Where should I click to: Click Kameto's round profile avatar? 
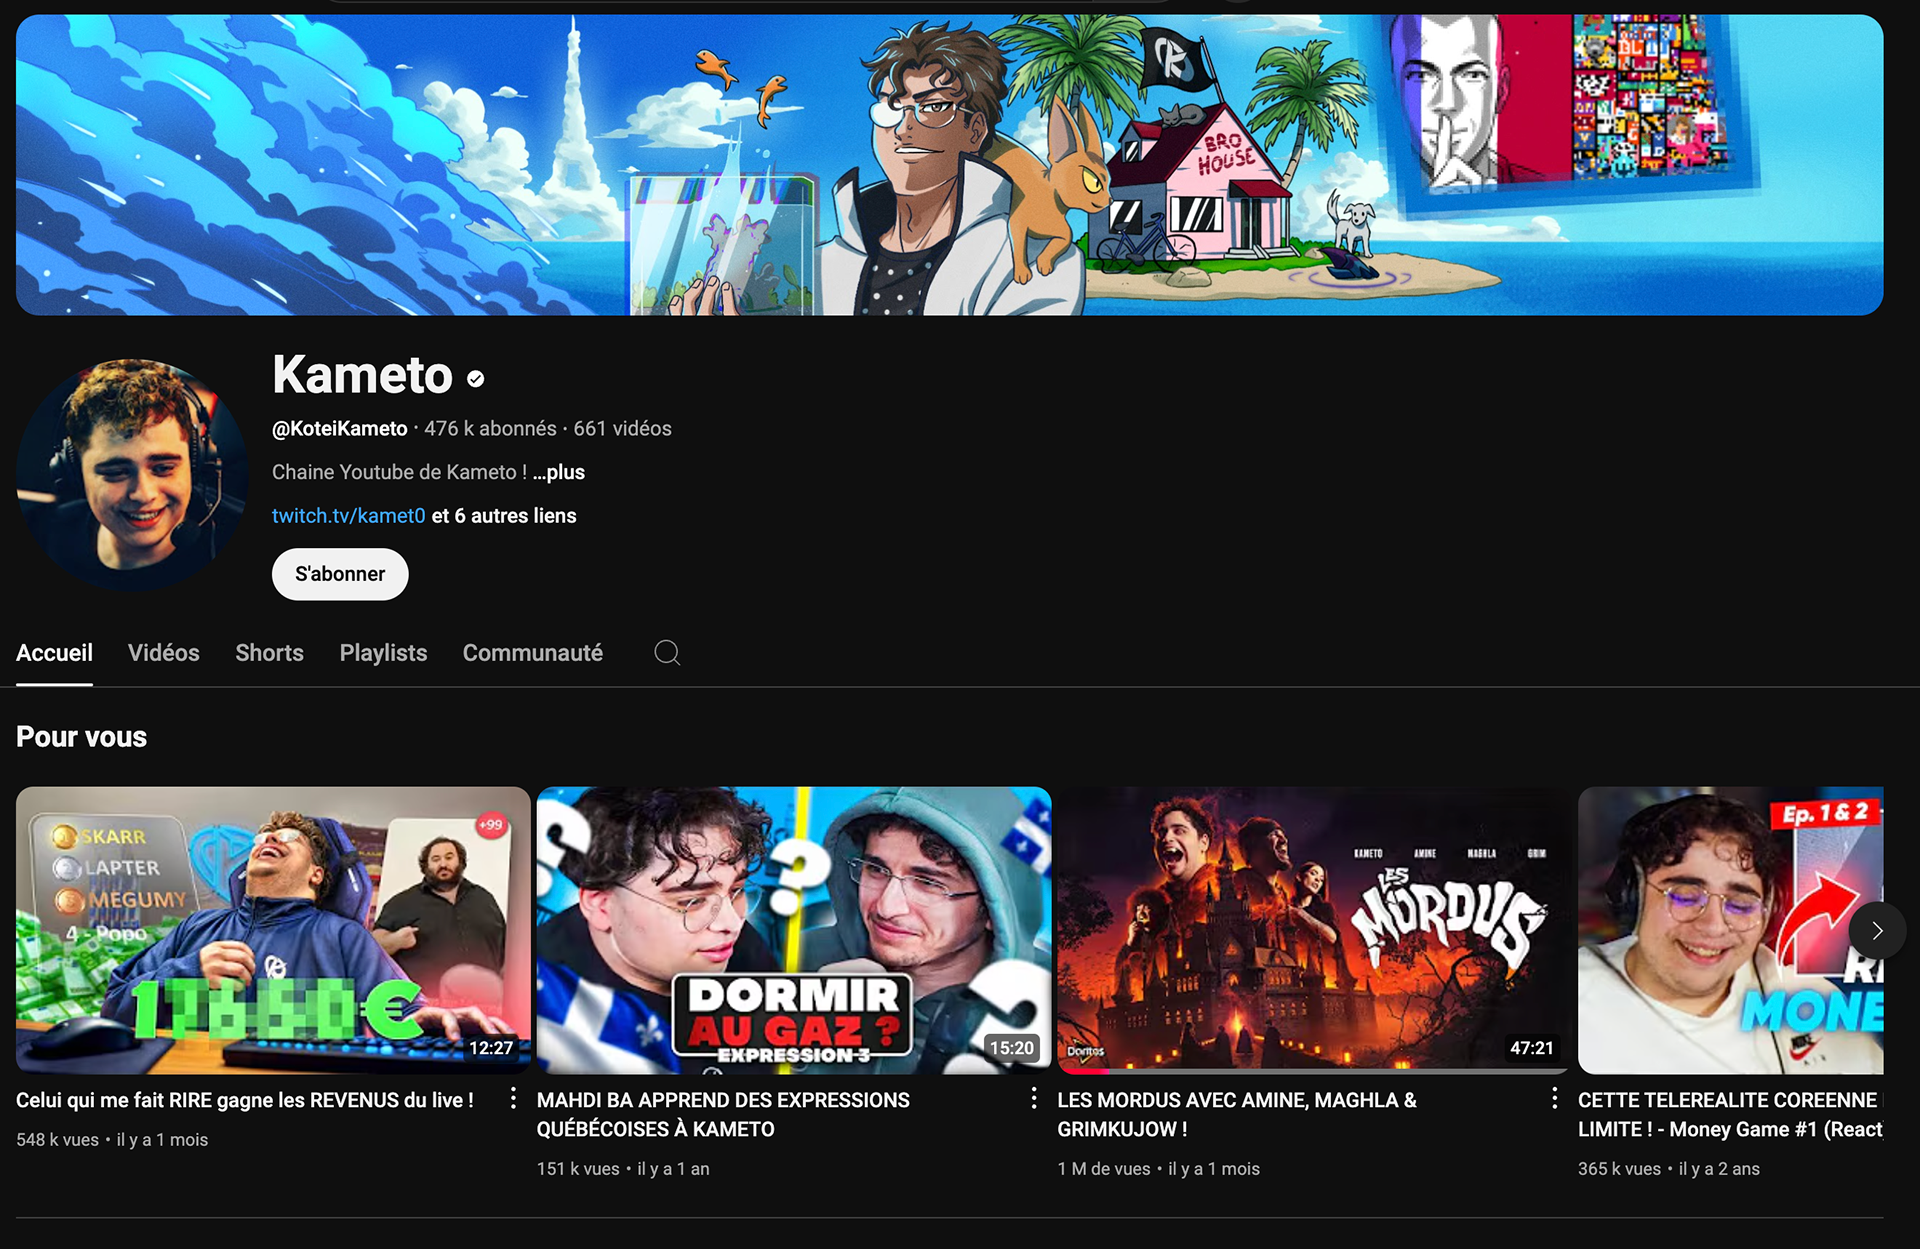132,474
